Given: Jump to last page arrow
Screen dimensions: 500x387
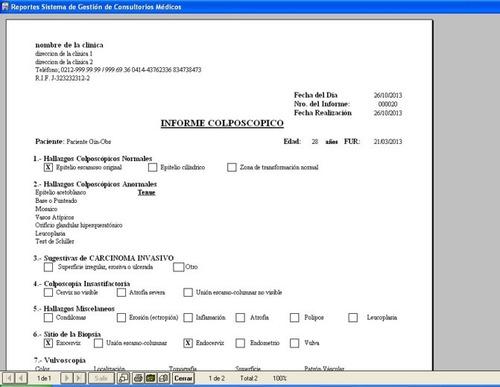Looking at the screenshot, I should (x=79, y=378).
